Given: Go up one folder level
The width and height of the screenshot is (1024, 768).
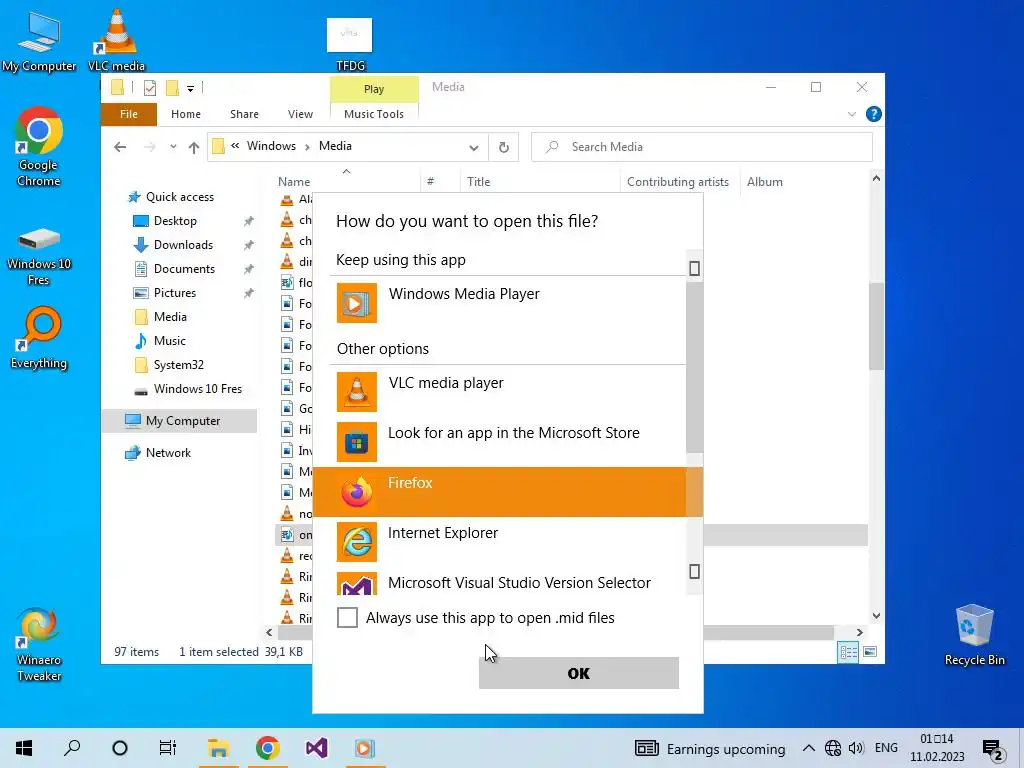Looking at the screenshot, I should coord(193,147).
